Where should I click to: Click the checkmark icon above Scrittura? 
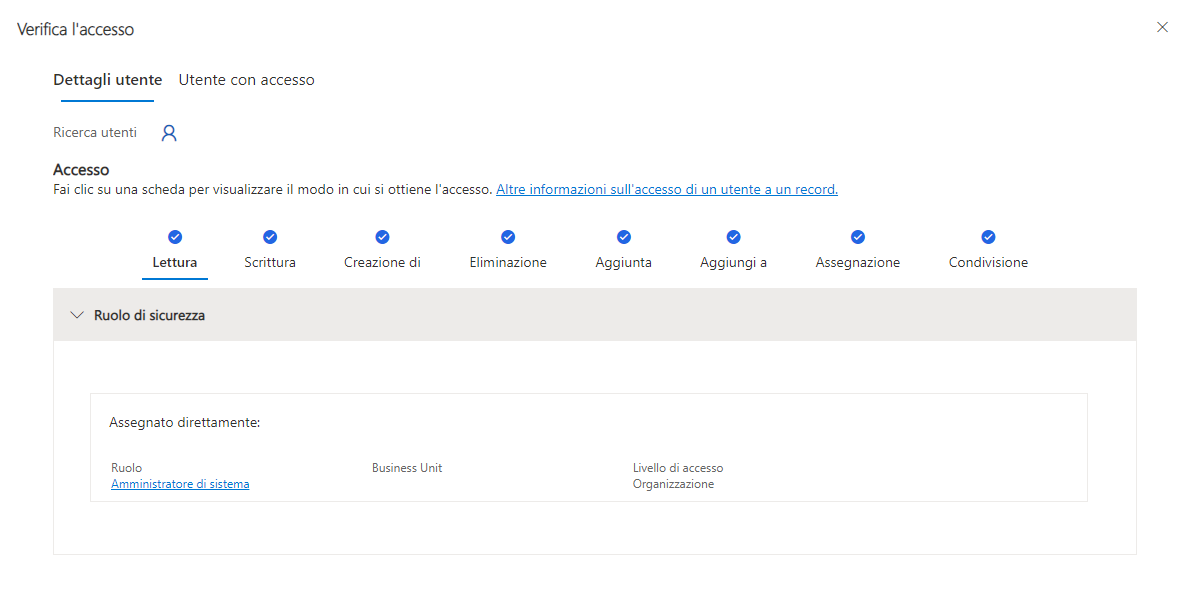(x=270, y=237)
